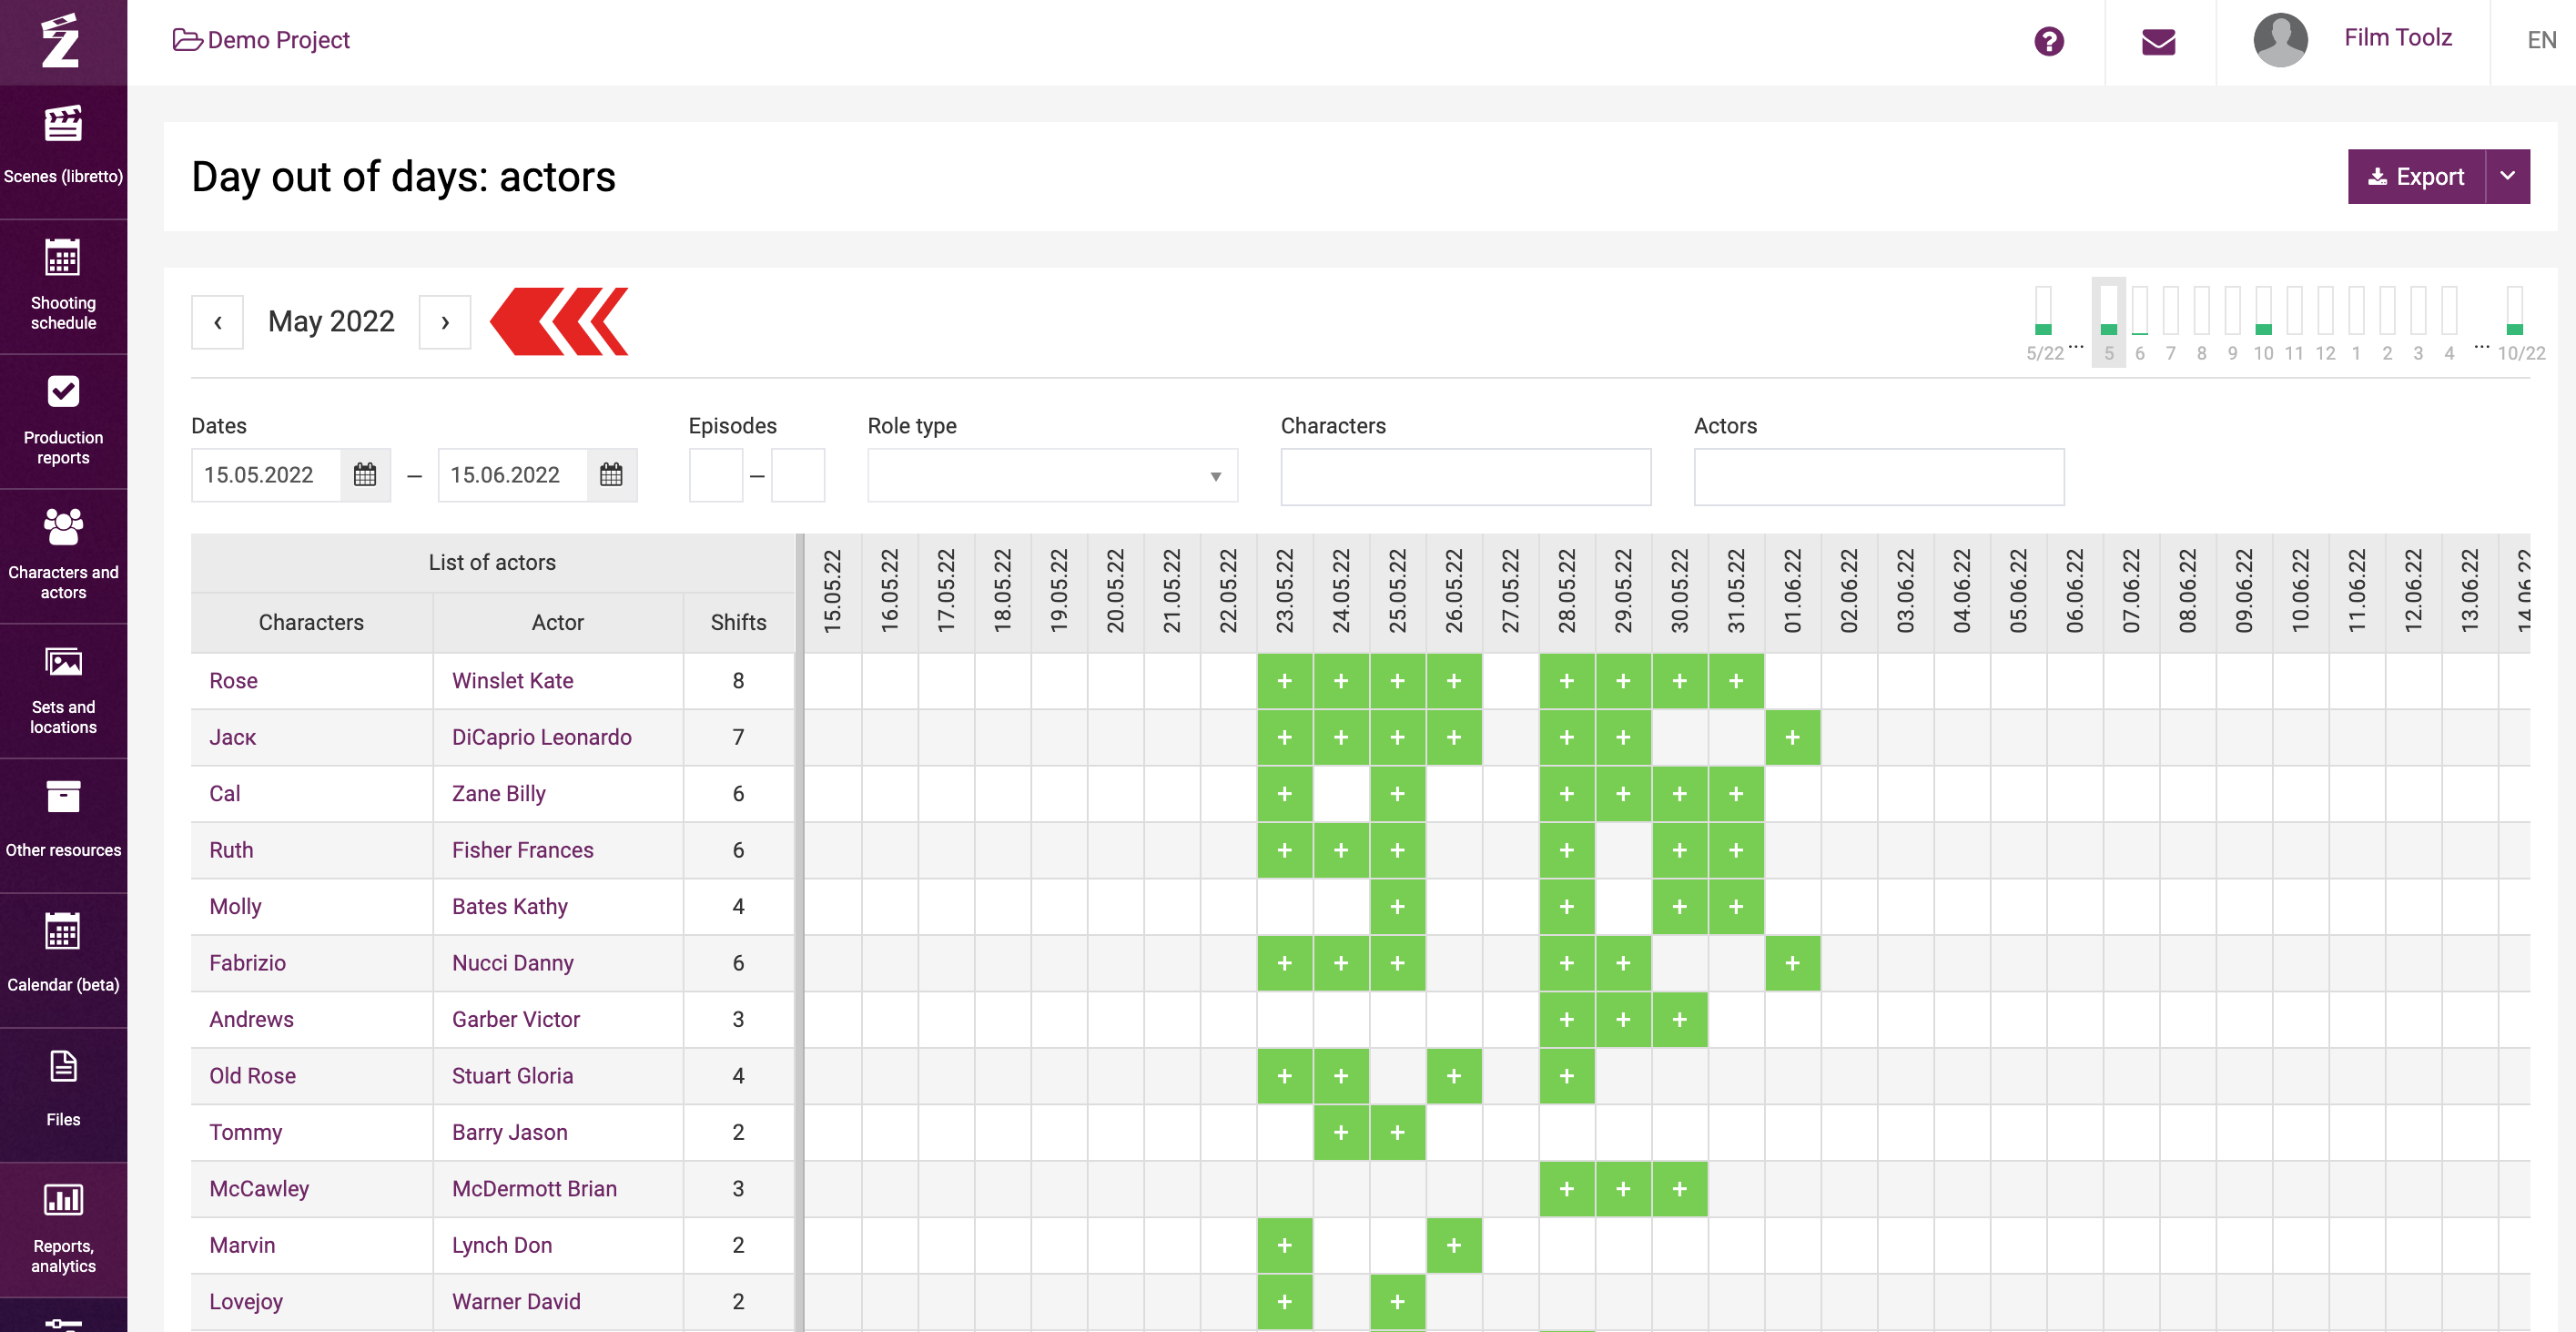Go to Production reports

(x=63, y=421)
